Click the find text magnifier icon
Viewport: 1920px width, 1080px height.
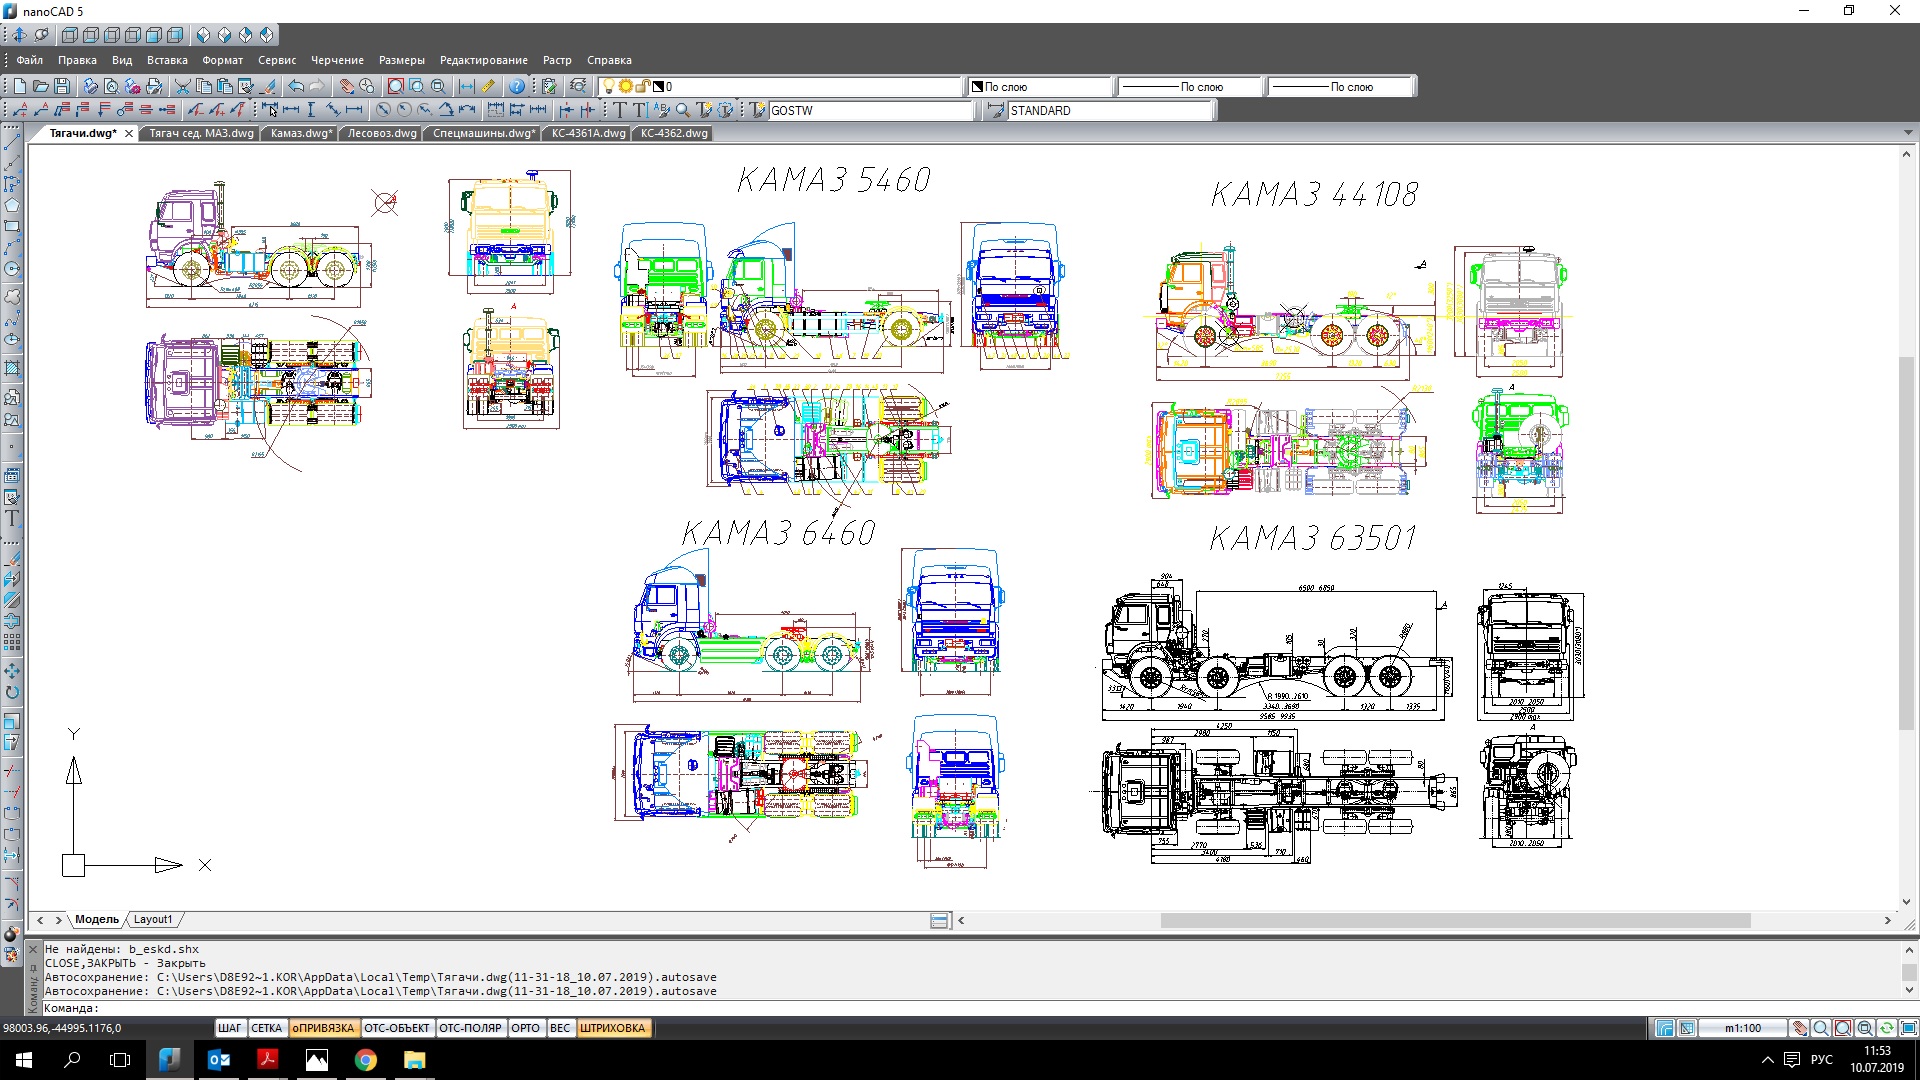(682, 110)
